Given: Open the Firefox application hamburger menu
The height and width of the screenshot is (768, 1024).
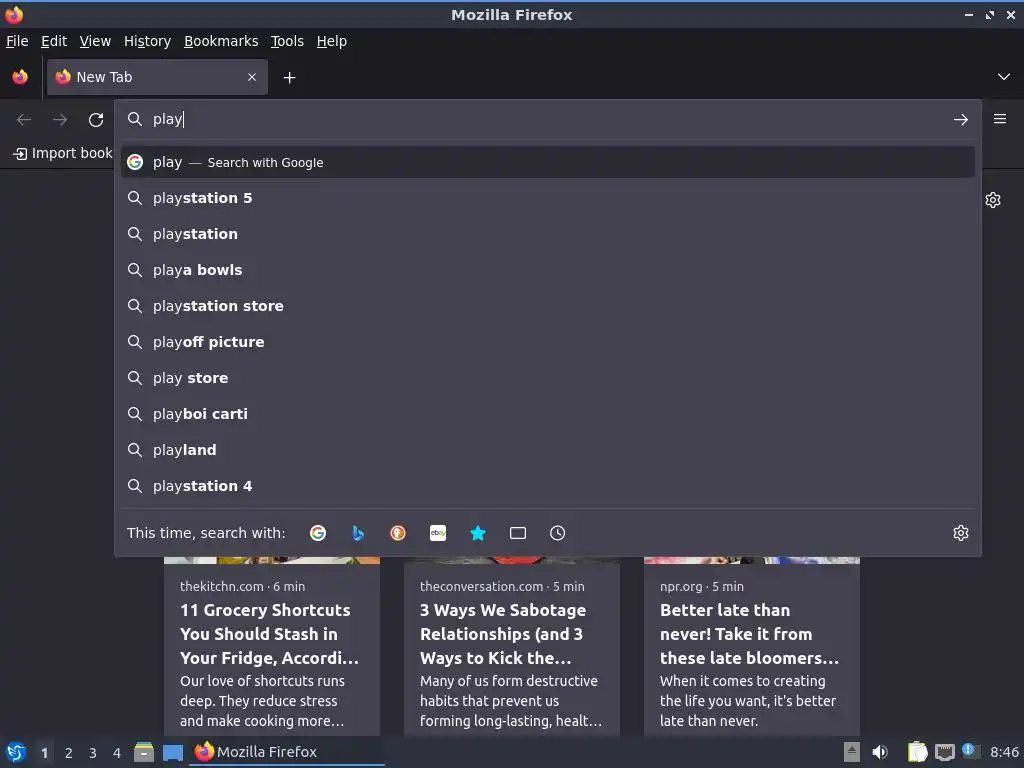Looking at the screenshot, I should click(x=1000, y=119).
